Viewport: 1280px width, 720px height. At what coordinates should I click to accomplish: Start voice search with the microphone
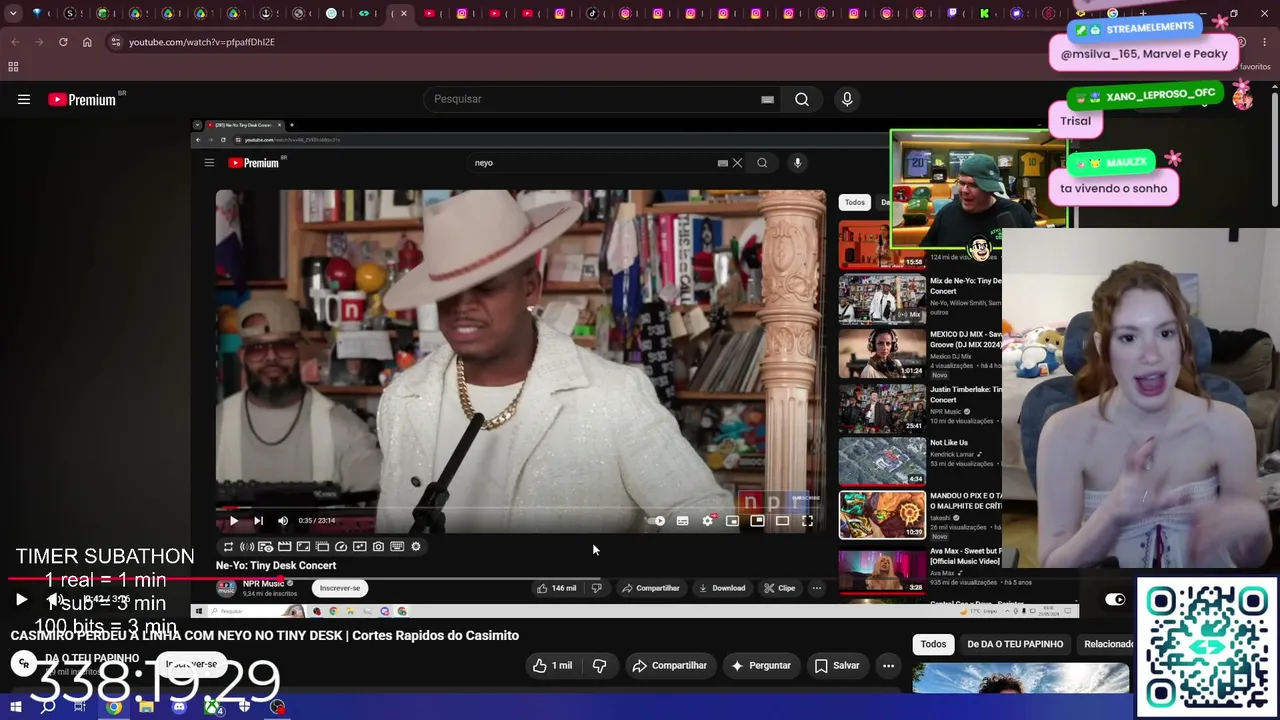[x=847, y=99]
